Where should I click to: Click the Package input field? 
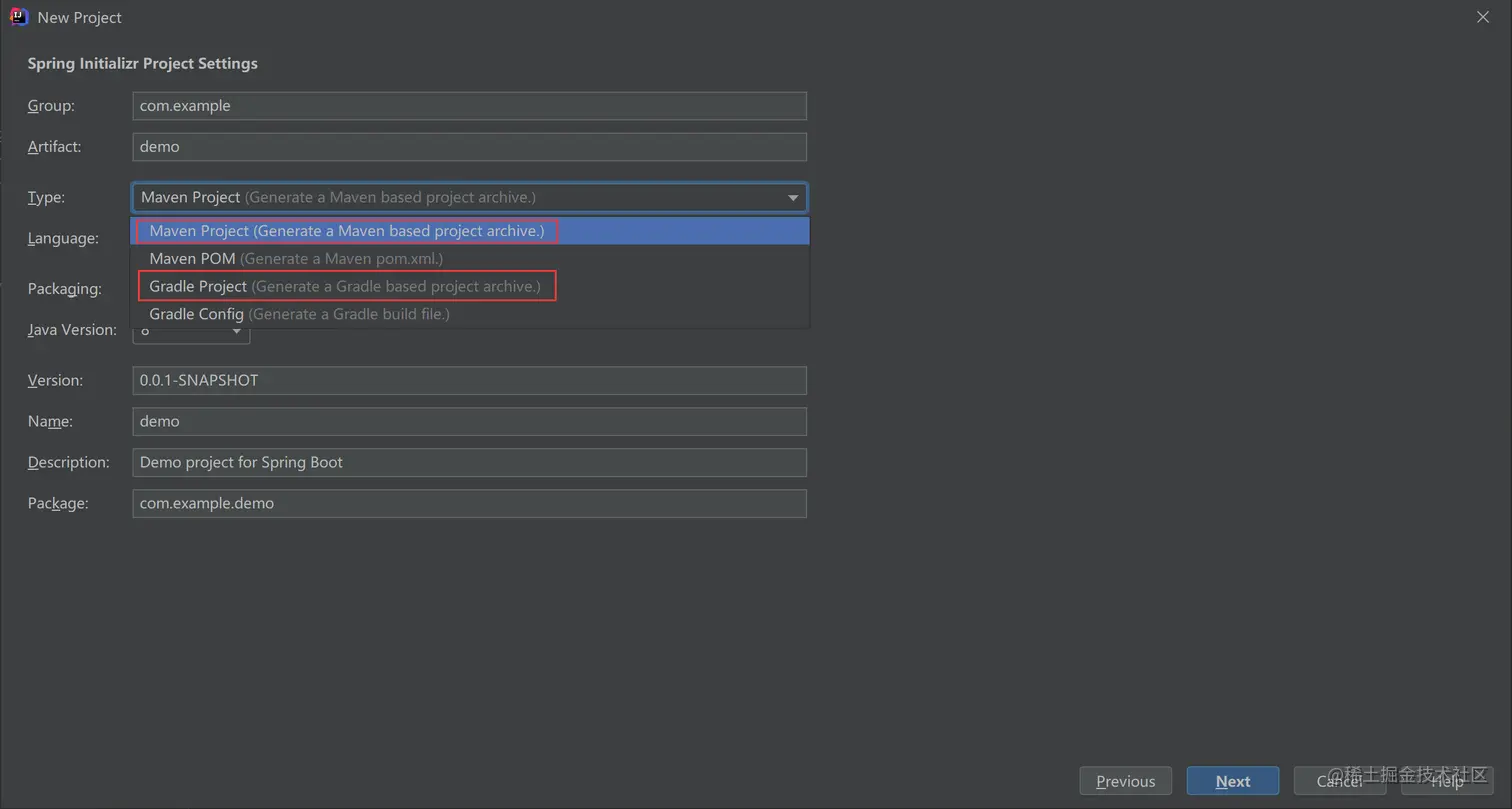click(x=469, y=503)
